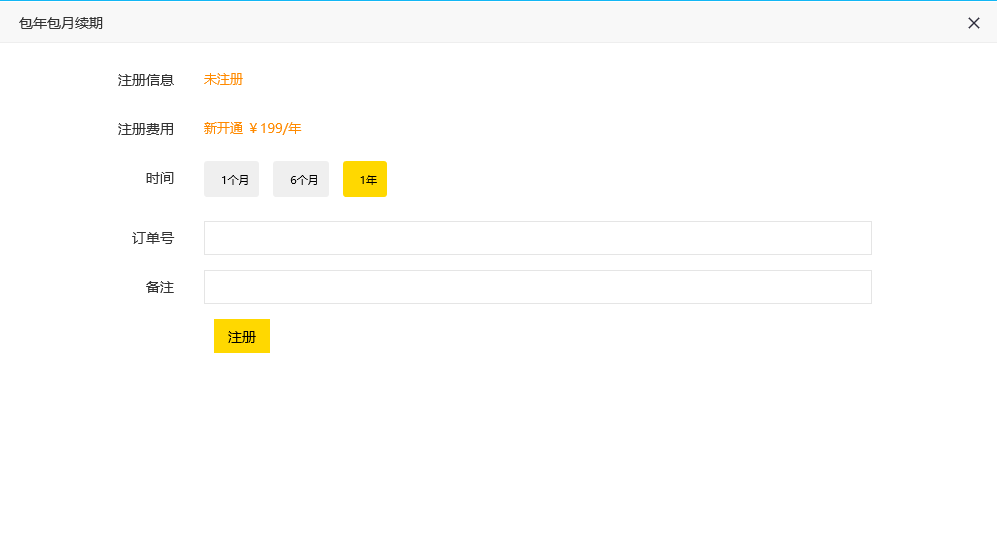Click the 包年包月续期 dialog title
The height and width of the screenshot is (558, 997).
[61, 24]
